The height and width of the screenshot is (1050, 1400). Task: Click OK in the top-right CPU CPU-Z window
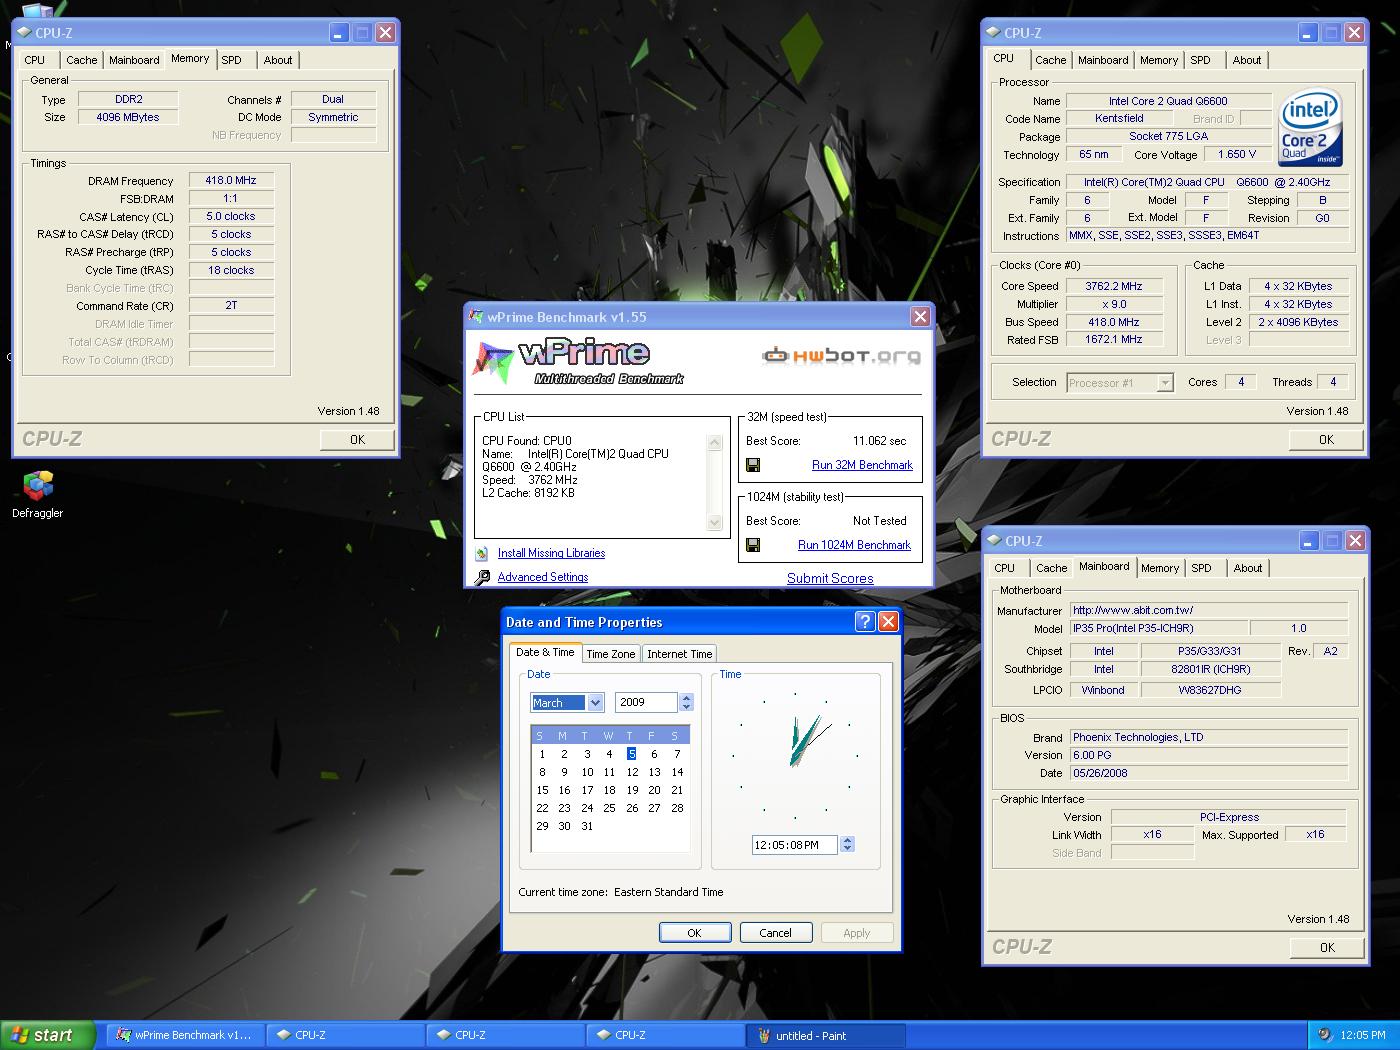(1326, 440)
